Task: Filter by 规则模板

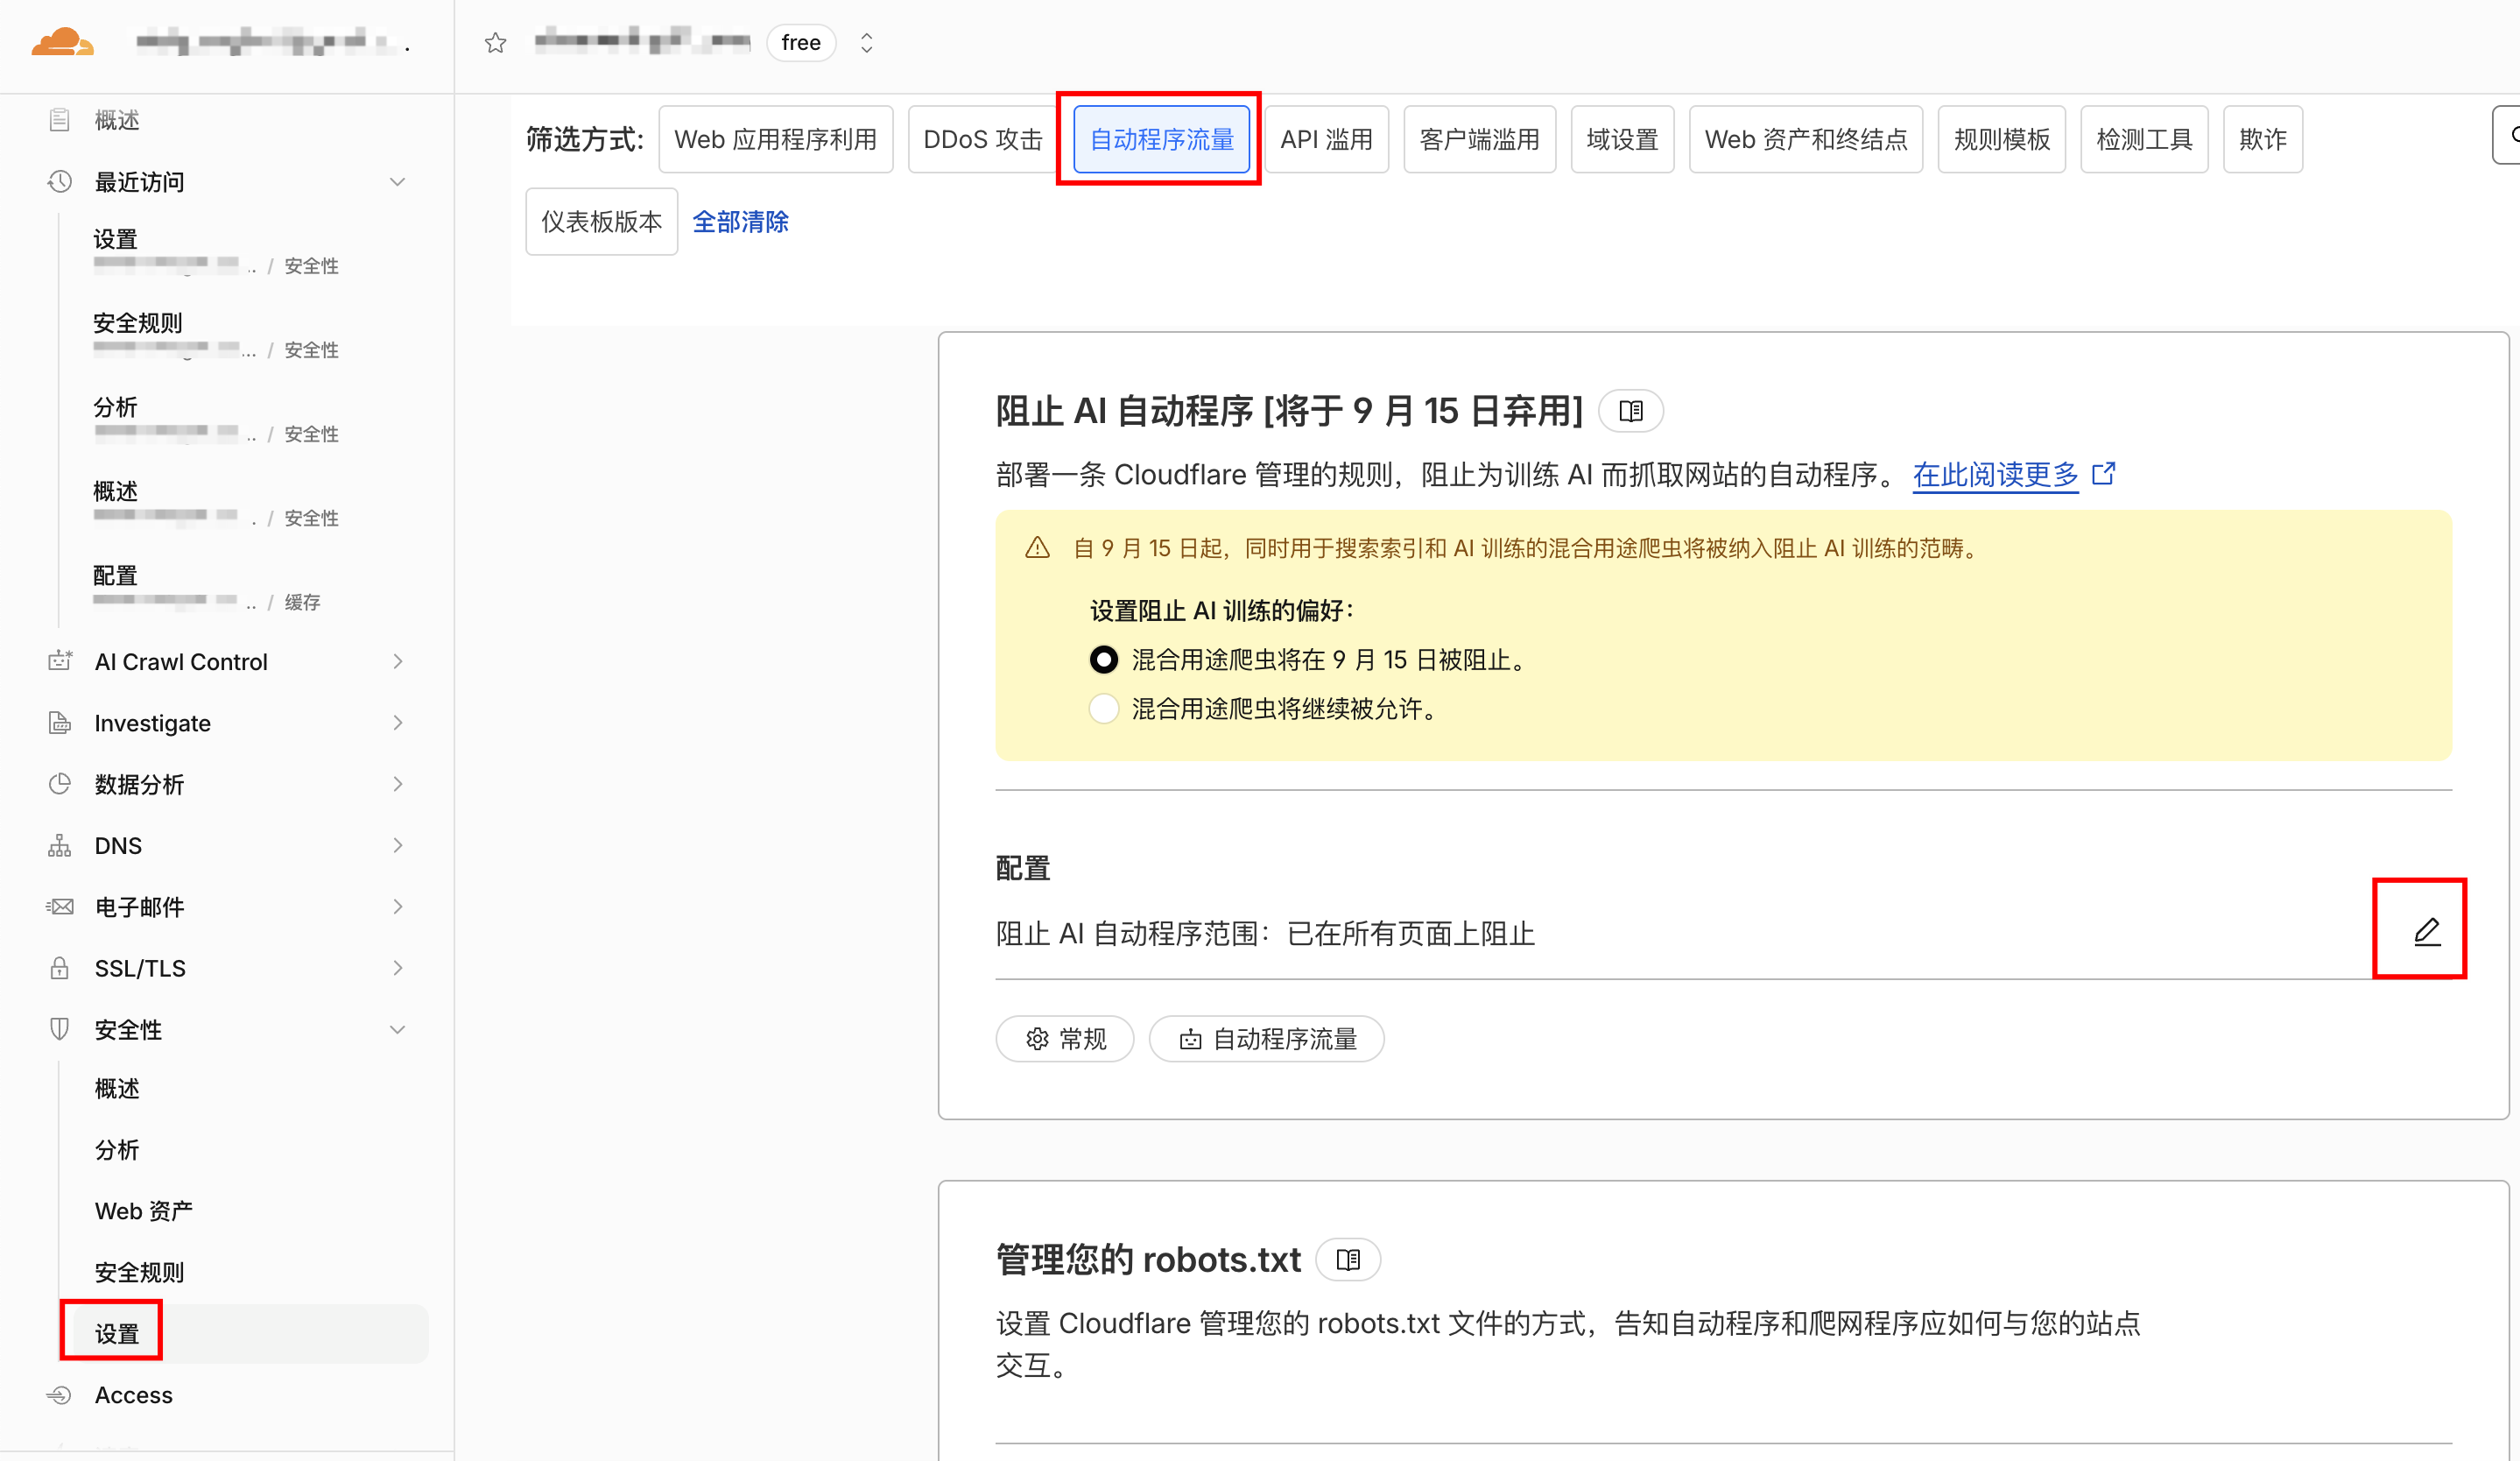Action: pos(2002,139)
